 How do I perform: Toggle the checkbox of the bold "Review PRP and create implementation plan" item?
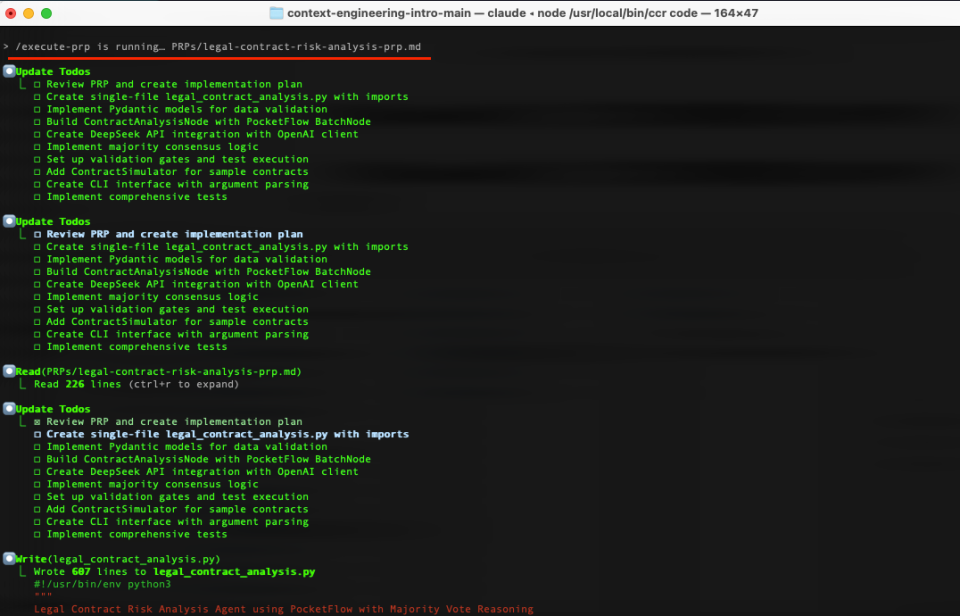[x=37, y=235]
